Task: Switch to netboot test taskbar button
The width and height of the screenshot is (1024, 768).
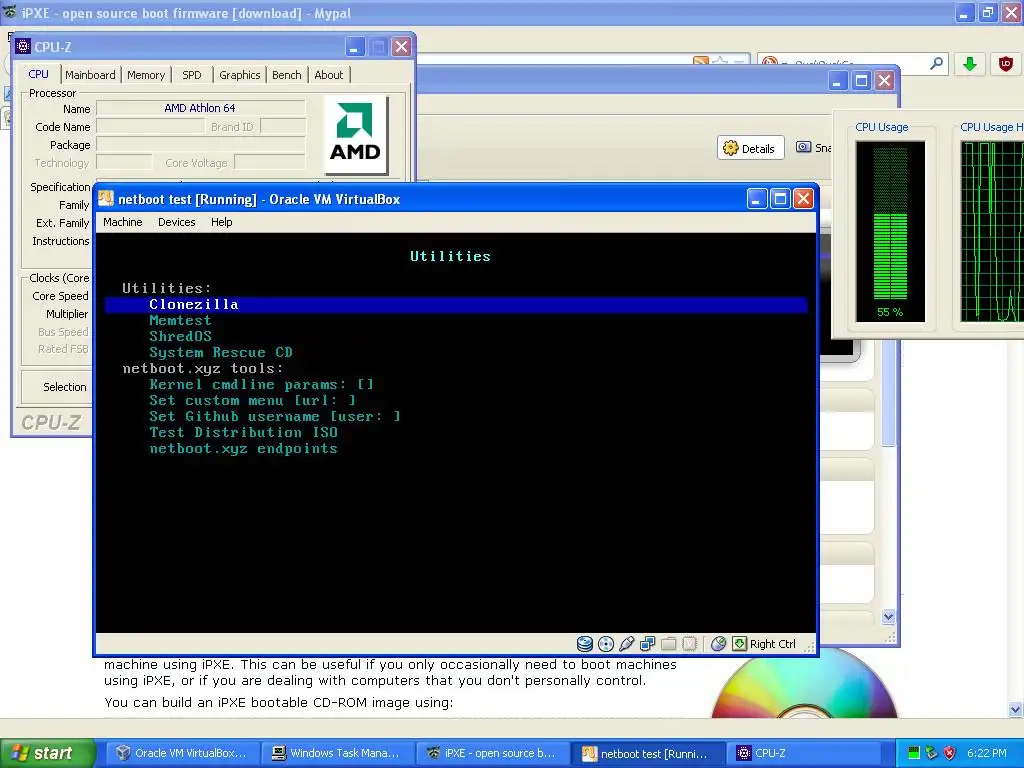Action: 647,753
